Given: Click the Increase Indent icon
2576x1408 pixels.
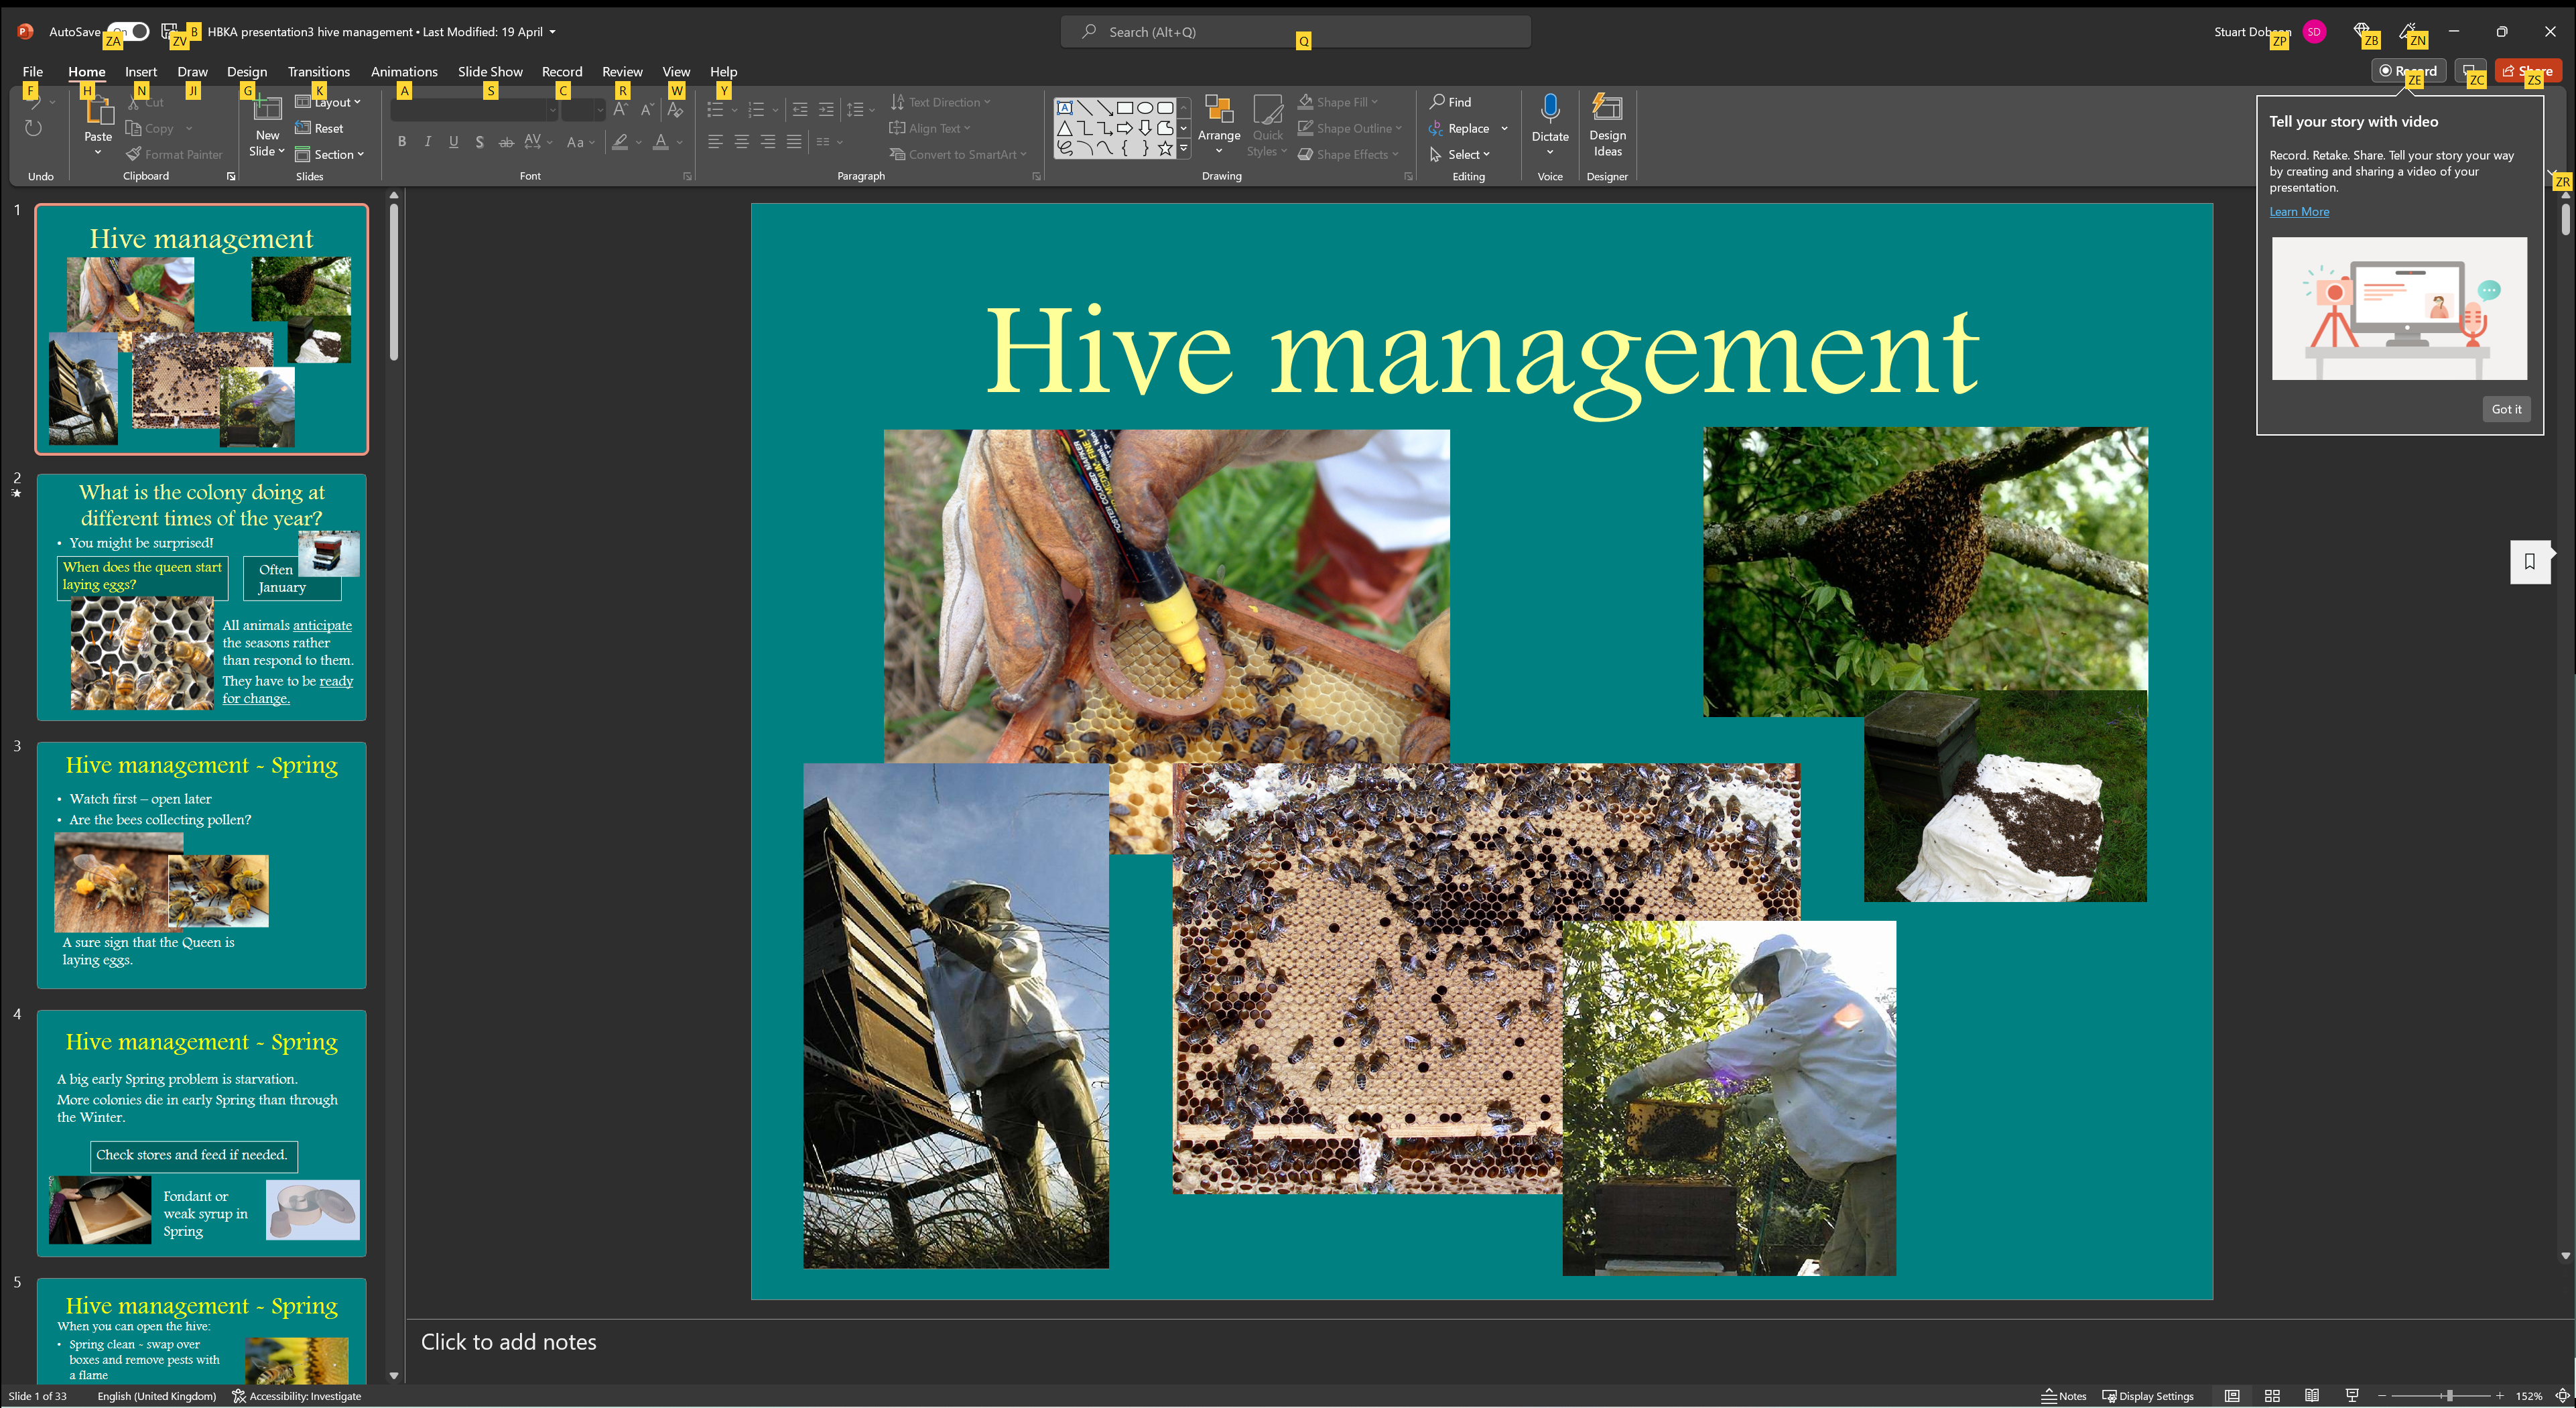Looking at the screenshot, I should (x=826, y=110).
